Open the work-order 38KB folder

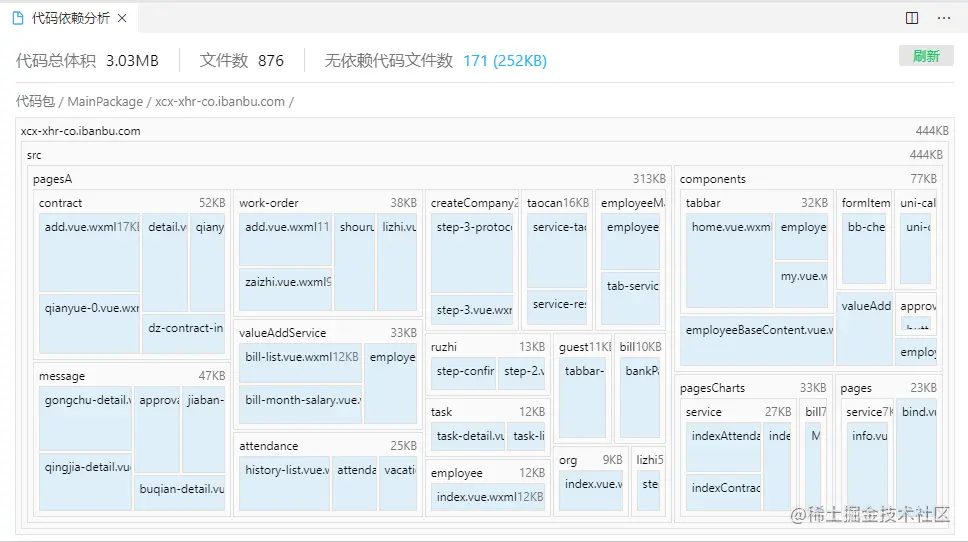coord(328,202)
